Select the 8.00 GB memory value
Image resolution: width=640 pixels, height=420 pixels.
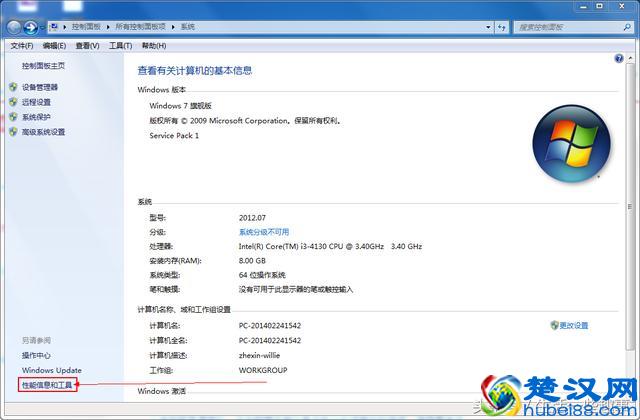click(x=252, y=260)
